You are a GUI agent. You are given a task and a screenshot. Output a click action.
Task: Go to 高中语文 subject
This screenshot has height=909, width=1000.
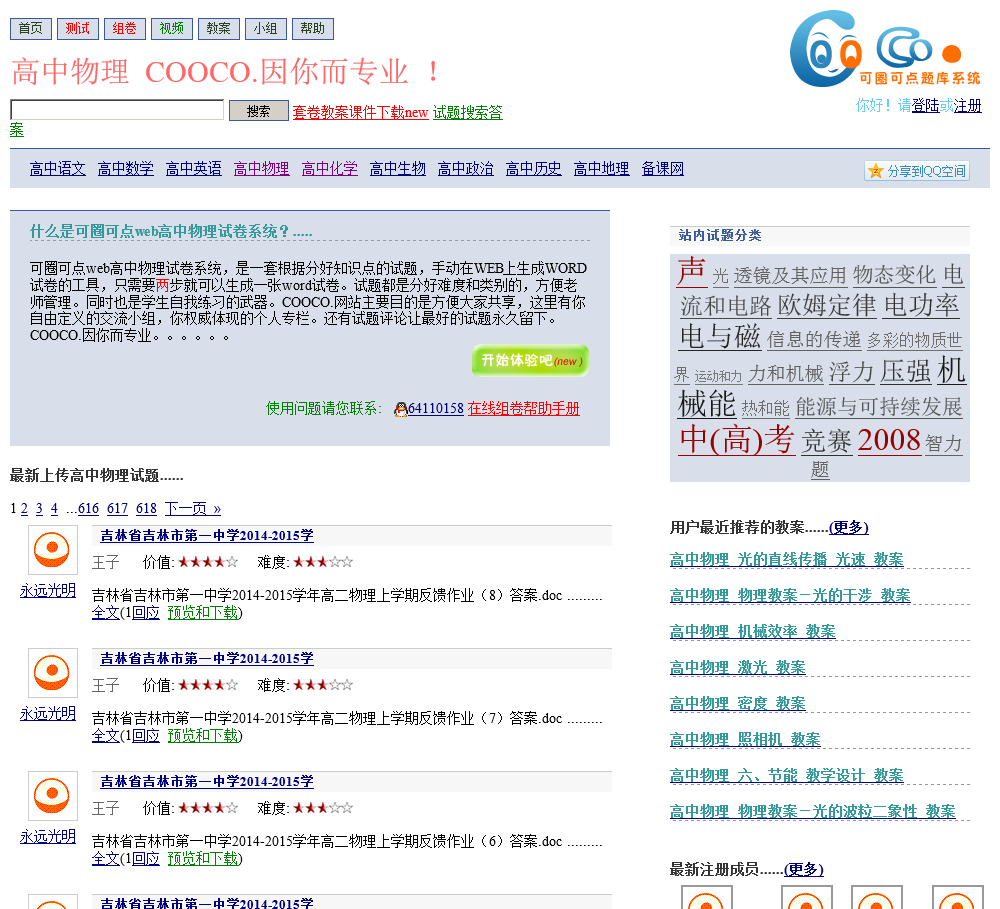[57, 169]
